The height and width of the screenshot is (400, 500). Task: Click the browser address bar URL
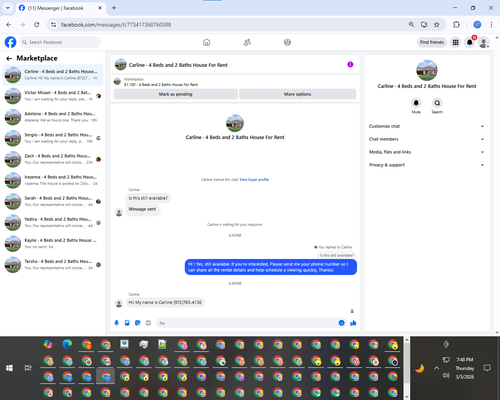pyautogui.click(x=116, y=24)
